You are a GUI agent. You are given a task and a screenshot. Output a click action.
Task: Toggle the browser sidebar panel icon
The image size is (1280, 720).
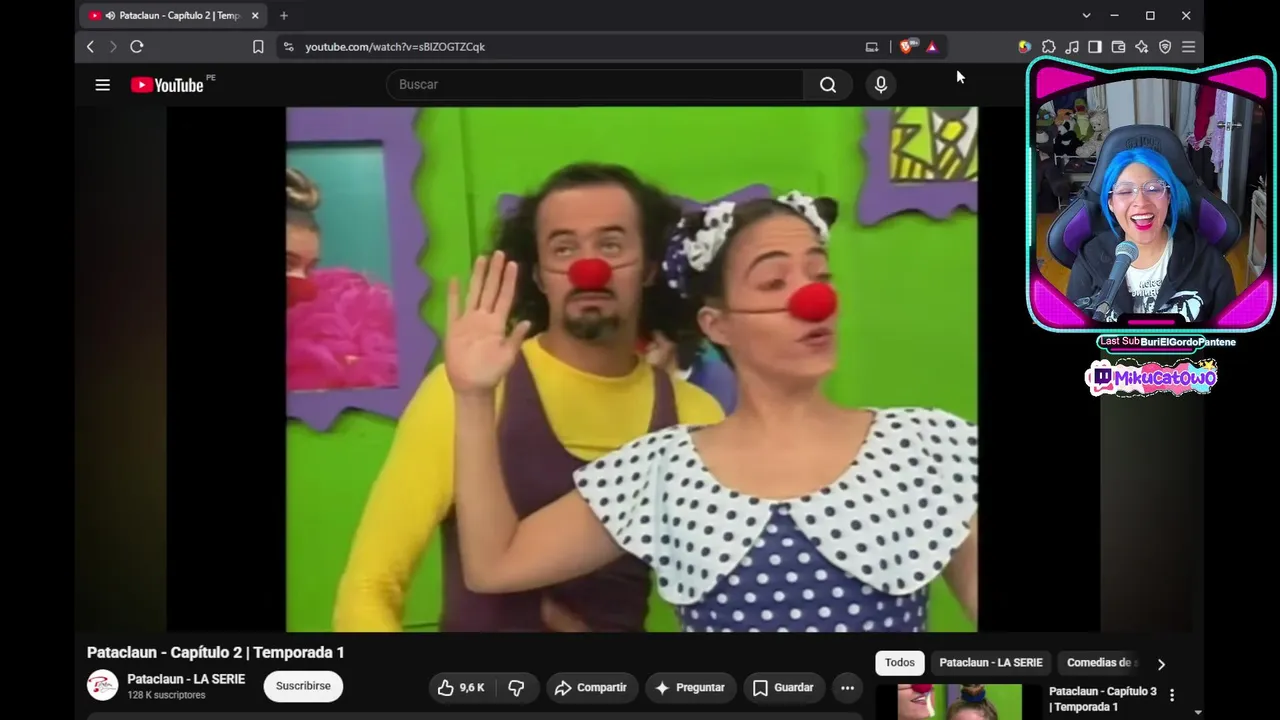pyautogui.click(x=1095, y=47)
